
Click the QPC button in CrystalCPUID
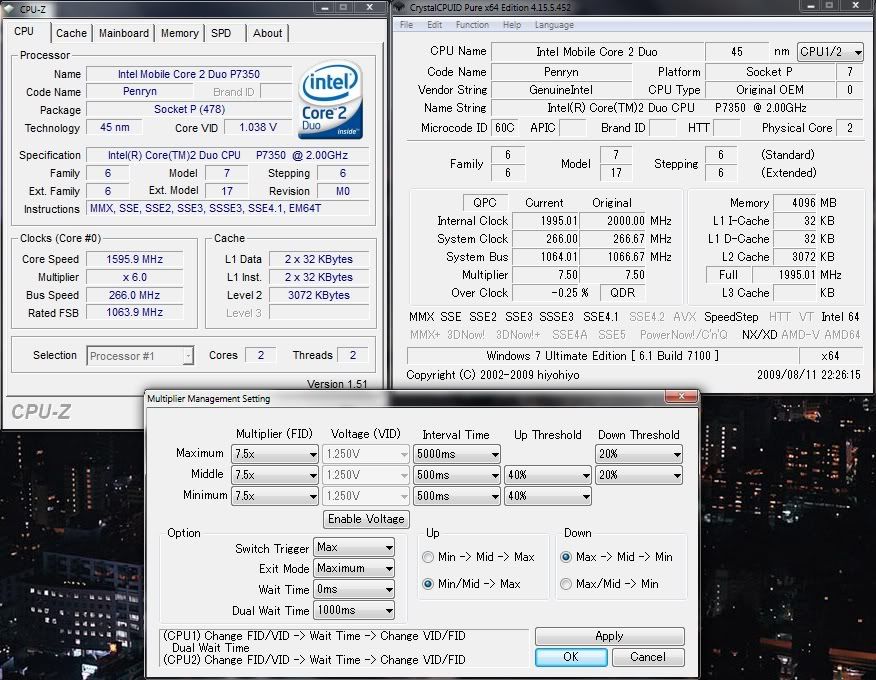coord(485,203)
